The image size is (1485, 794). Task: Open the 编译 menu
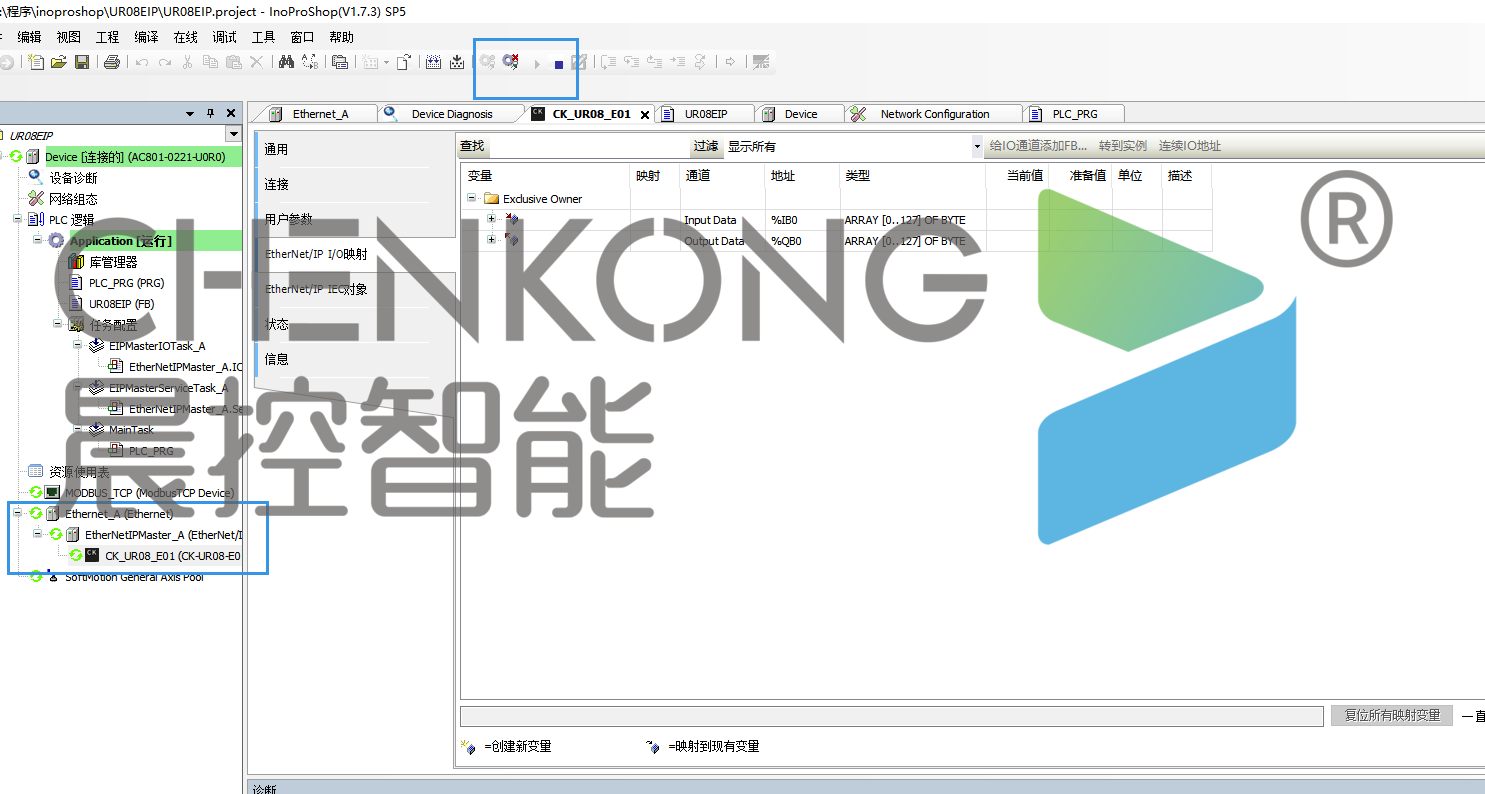(146, 37)
